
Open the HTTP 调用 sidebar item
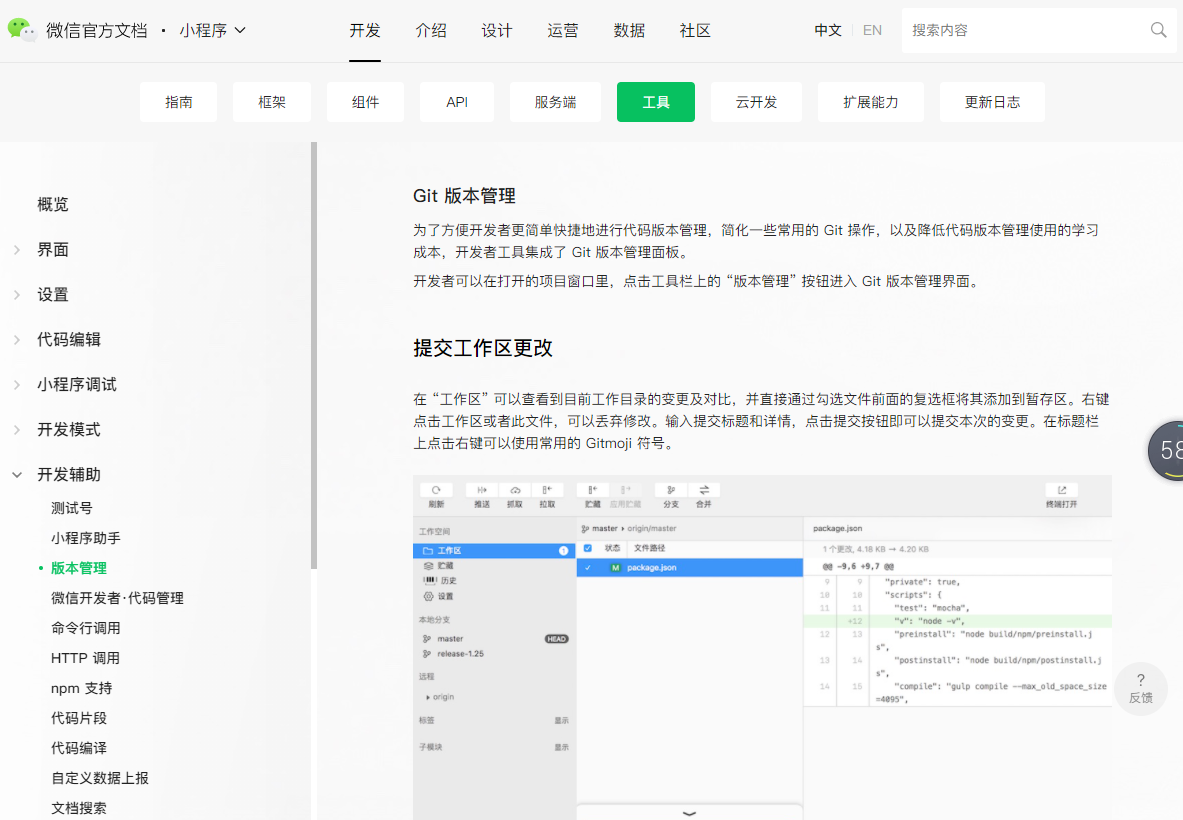[x=85, y=659]
